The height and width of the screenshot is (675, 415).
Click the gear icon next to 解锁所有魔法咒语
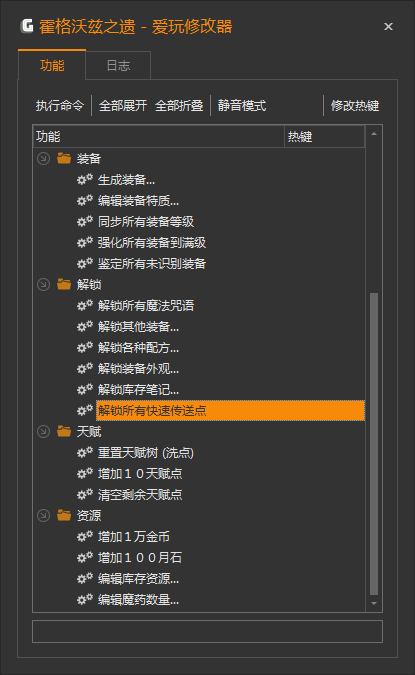85,305
